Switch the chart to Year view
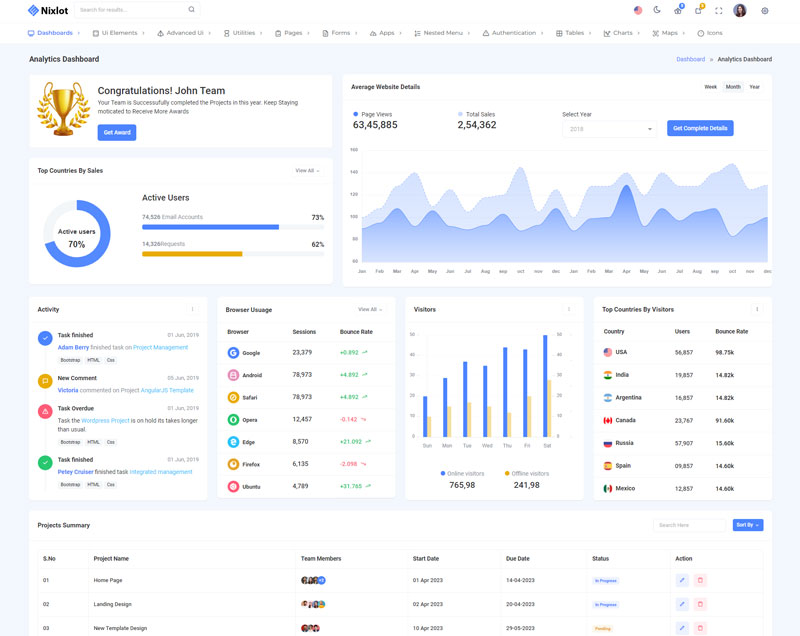 (x=754, y=87)
